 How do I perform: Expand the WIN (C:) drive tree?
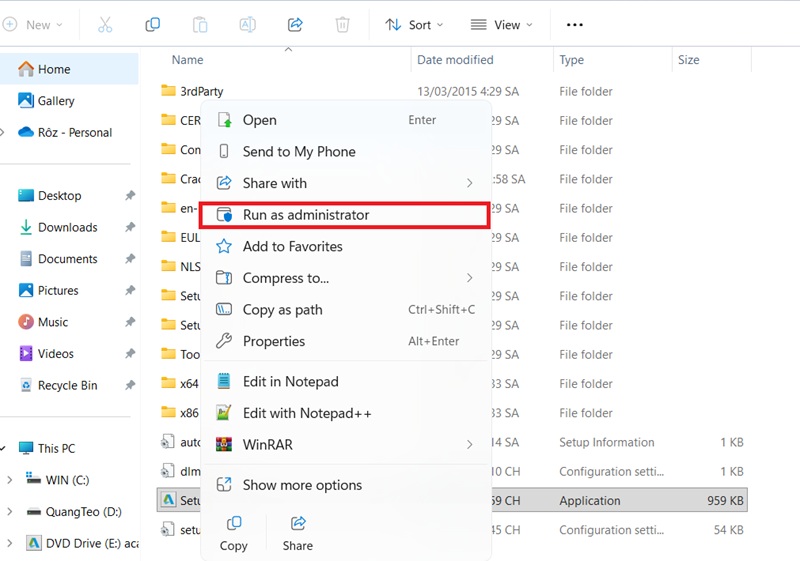click(10, 480)
